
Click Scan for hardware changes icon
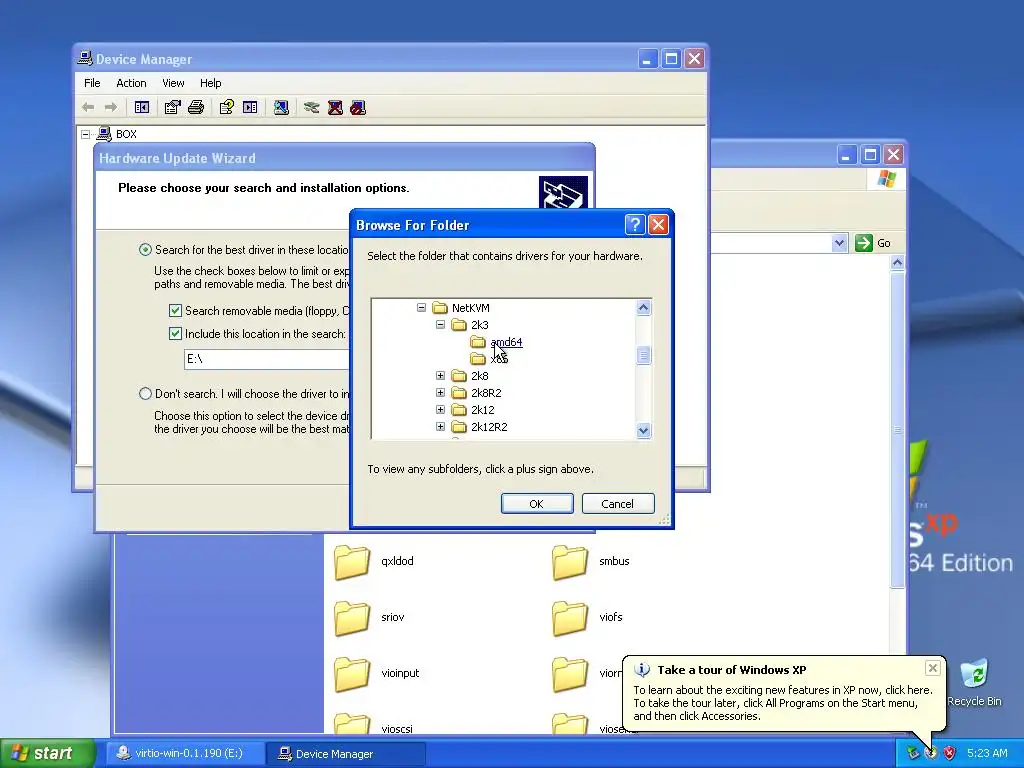pos(281,107)
